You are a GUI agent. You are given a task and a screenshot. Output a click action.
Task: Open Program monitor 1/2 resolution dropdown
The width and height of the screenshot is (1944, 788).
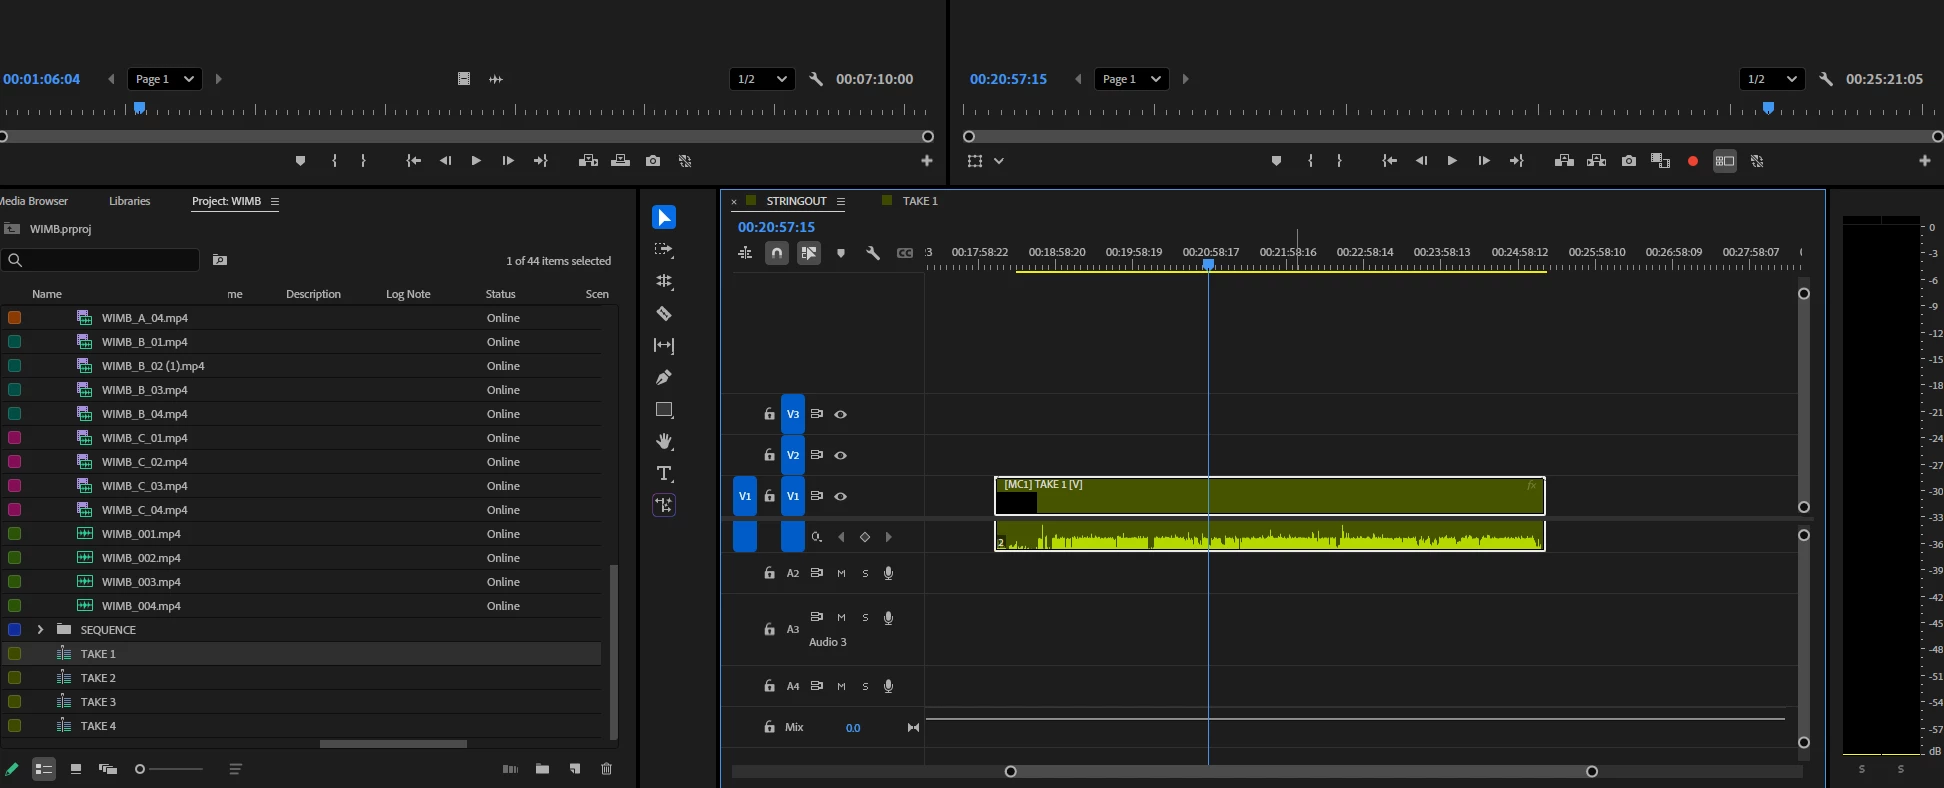(1771, 79)
